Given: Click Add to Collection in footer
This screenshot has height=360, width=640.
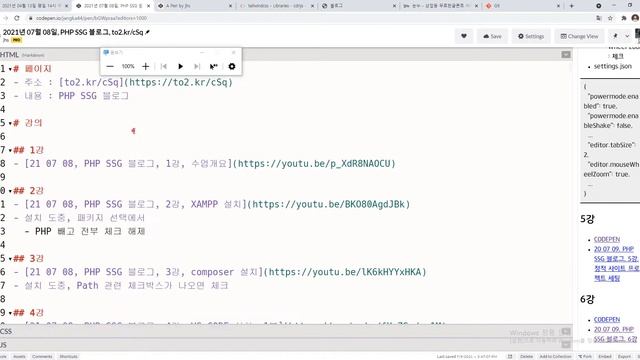Looking at the screenshot, I should pos(555,357).
